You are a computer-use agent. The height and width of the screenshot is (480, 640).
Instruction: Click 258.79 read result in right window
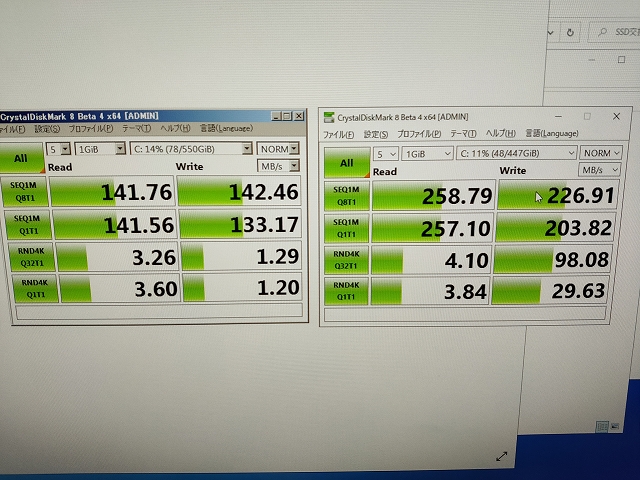[433, 196]
